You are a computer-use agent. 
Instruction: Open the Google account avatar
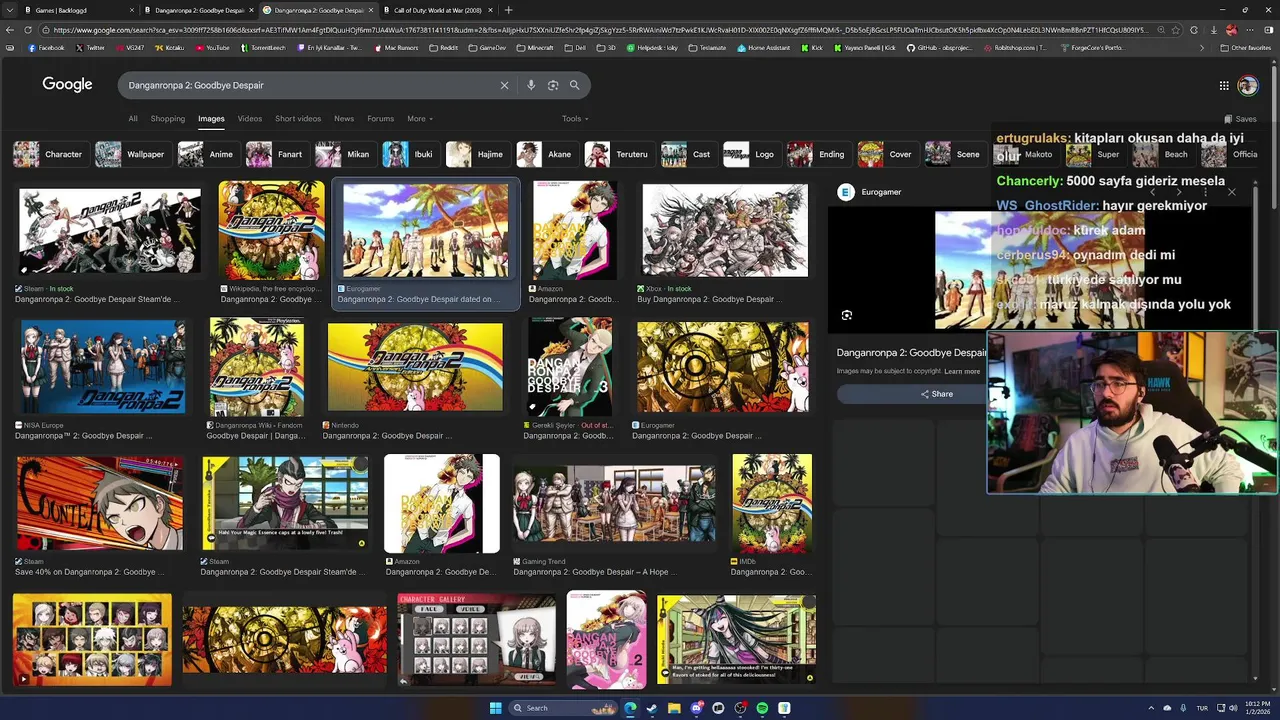point(1248,85)
